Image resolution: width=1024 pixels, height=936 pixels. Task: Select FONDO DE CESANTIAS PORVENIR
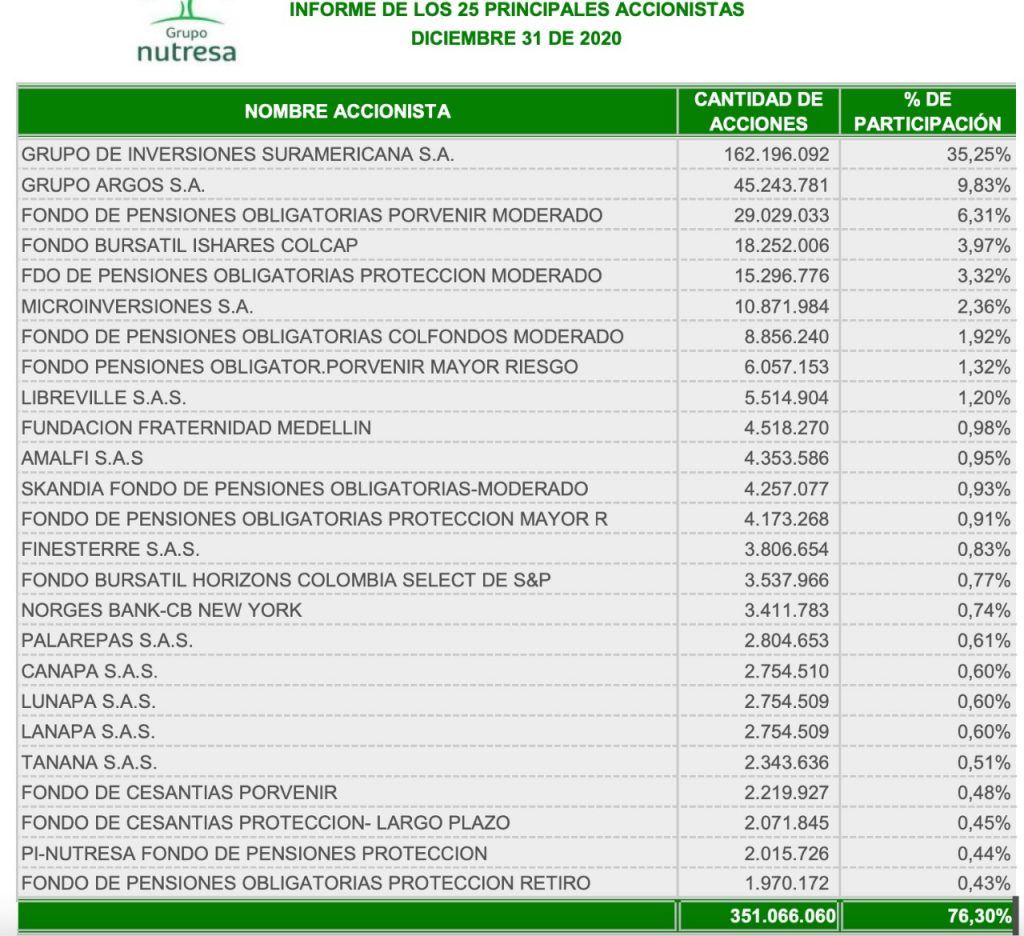(x=179, y=792)
